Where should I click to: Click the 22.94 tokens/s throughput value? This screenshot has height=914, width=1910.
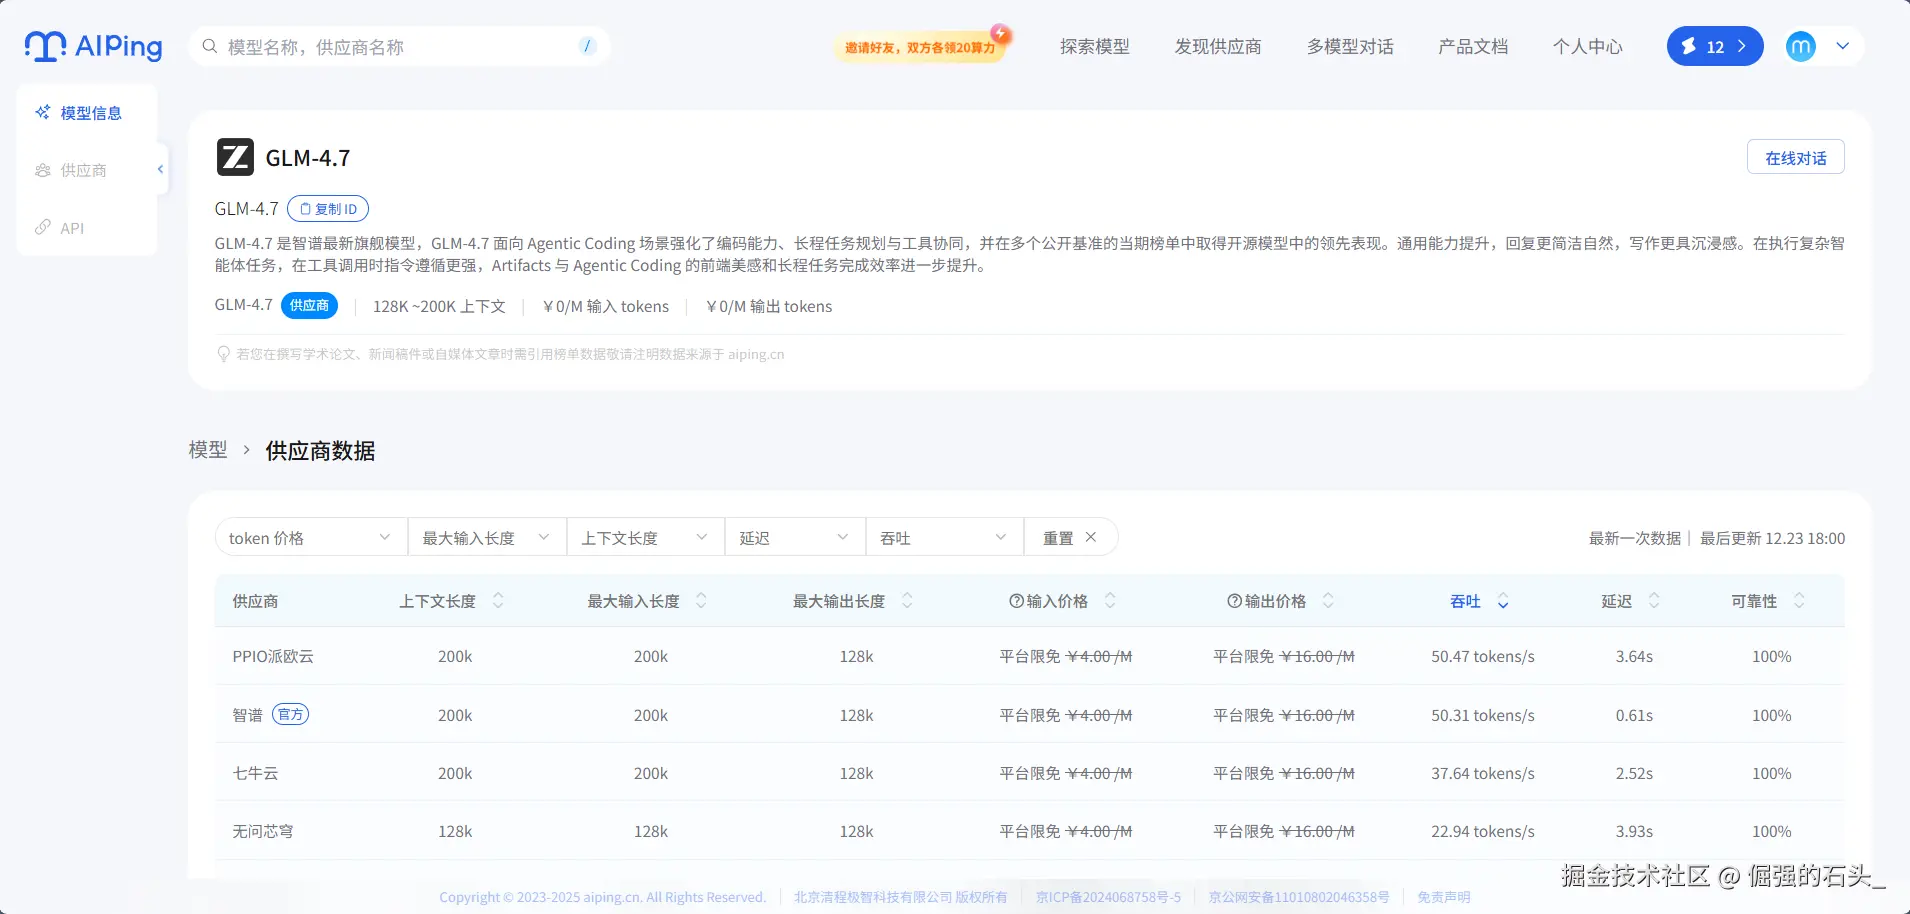1483,831
